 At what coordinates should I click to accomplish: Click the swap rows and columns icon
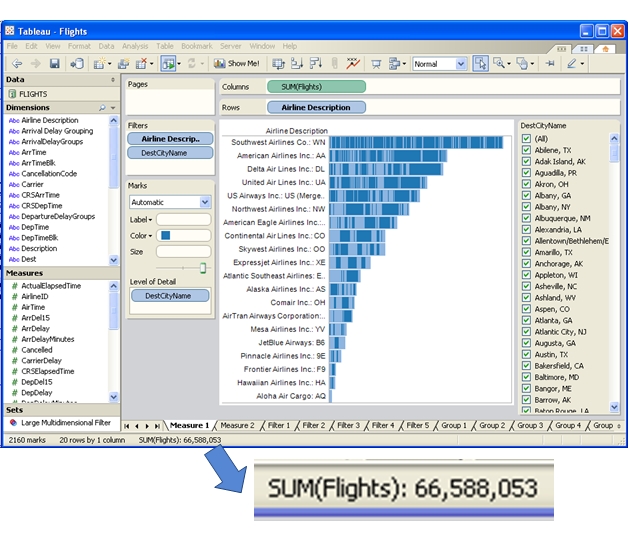coord(278,63)
